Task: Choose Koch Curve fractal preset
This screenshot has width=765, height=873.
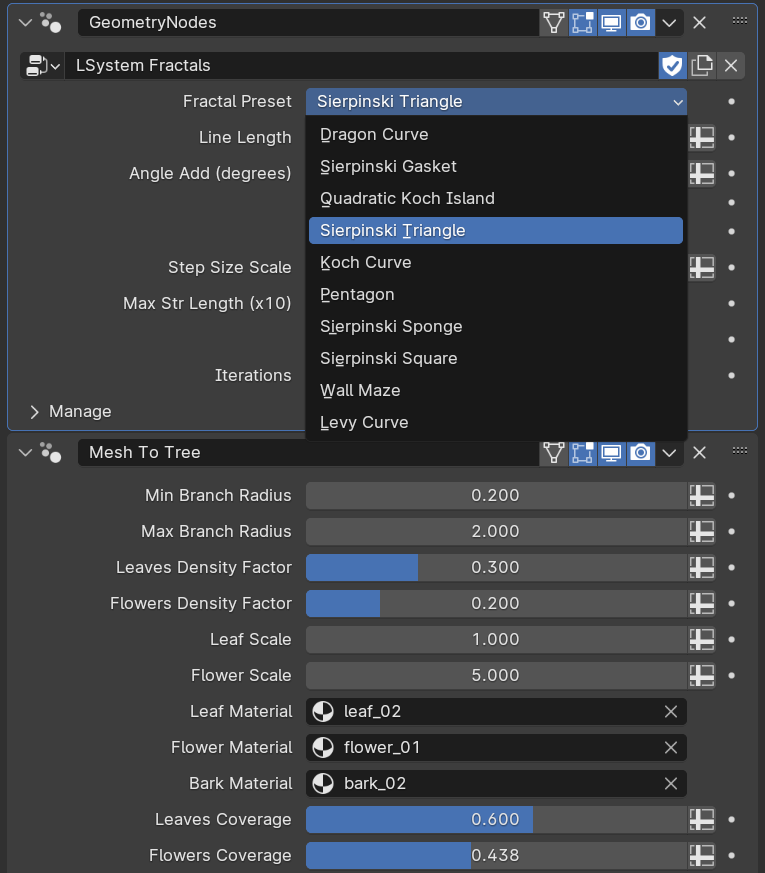Action: (x=366, y=262)
